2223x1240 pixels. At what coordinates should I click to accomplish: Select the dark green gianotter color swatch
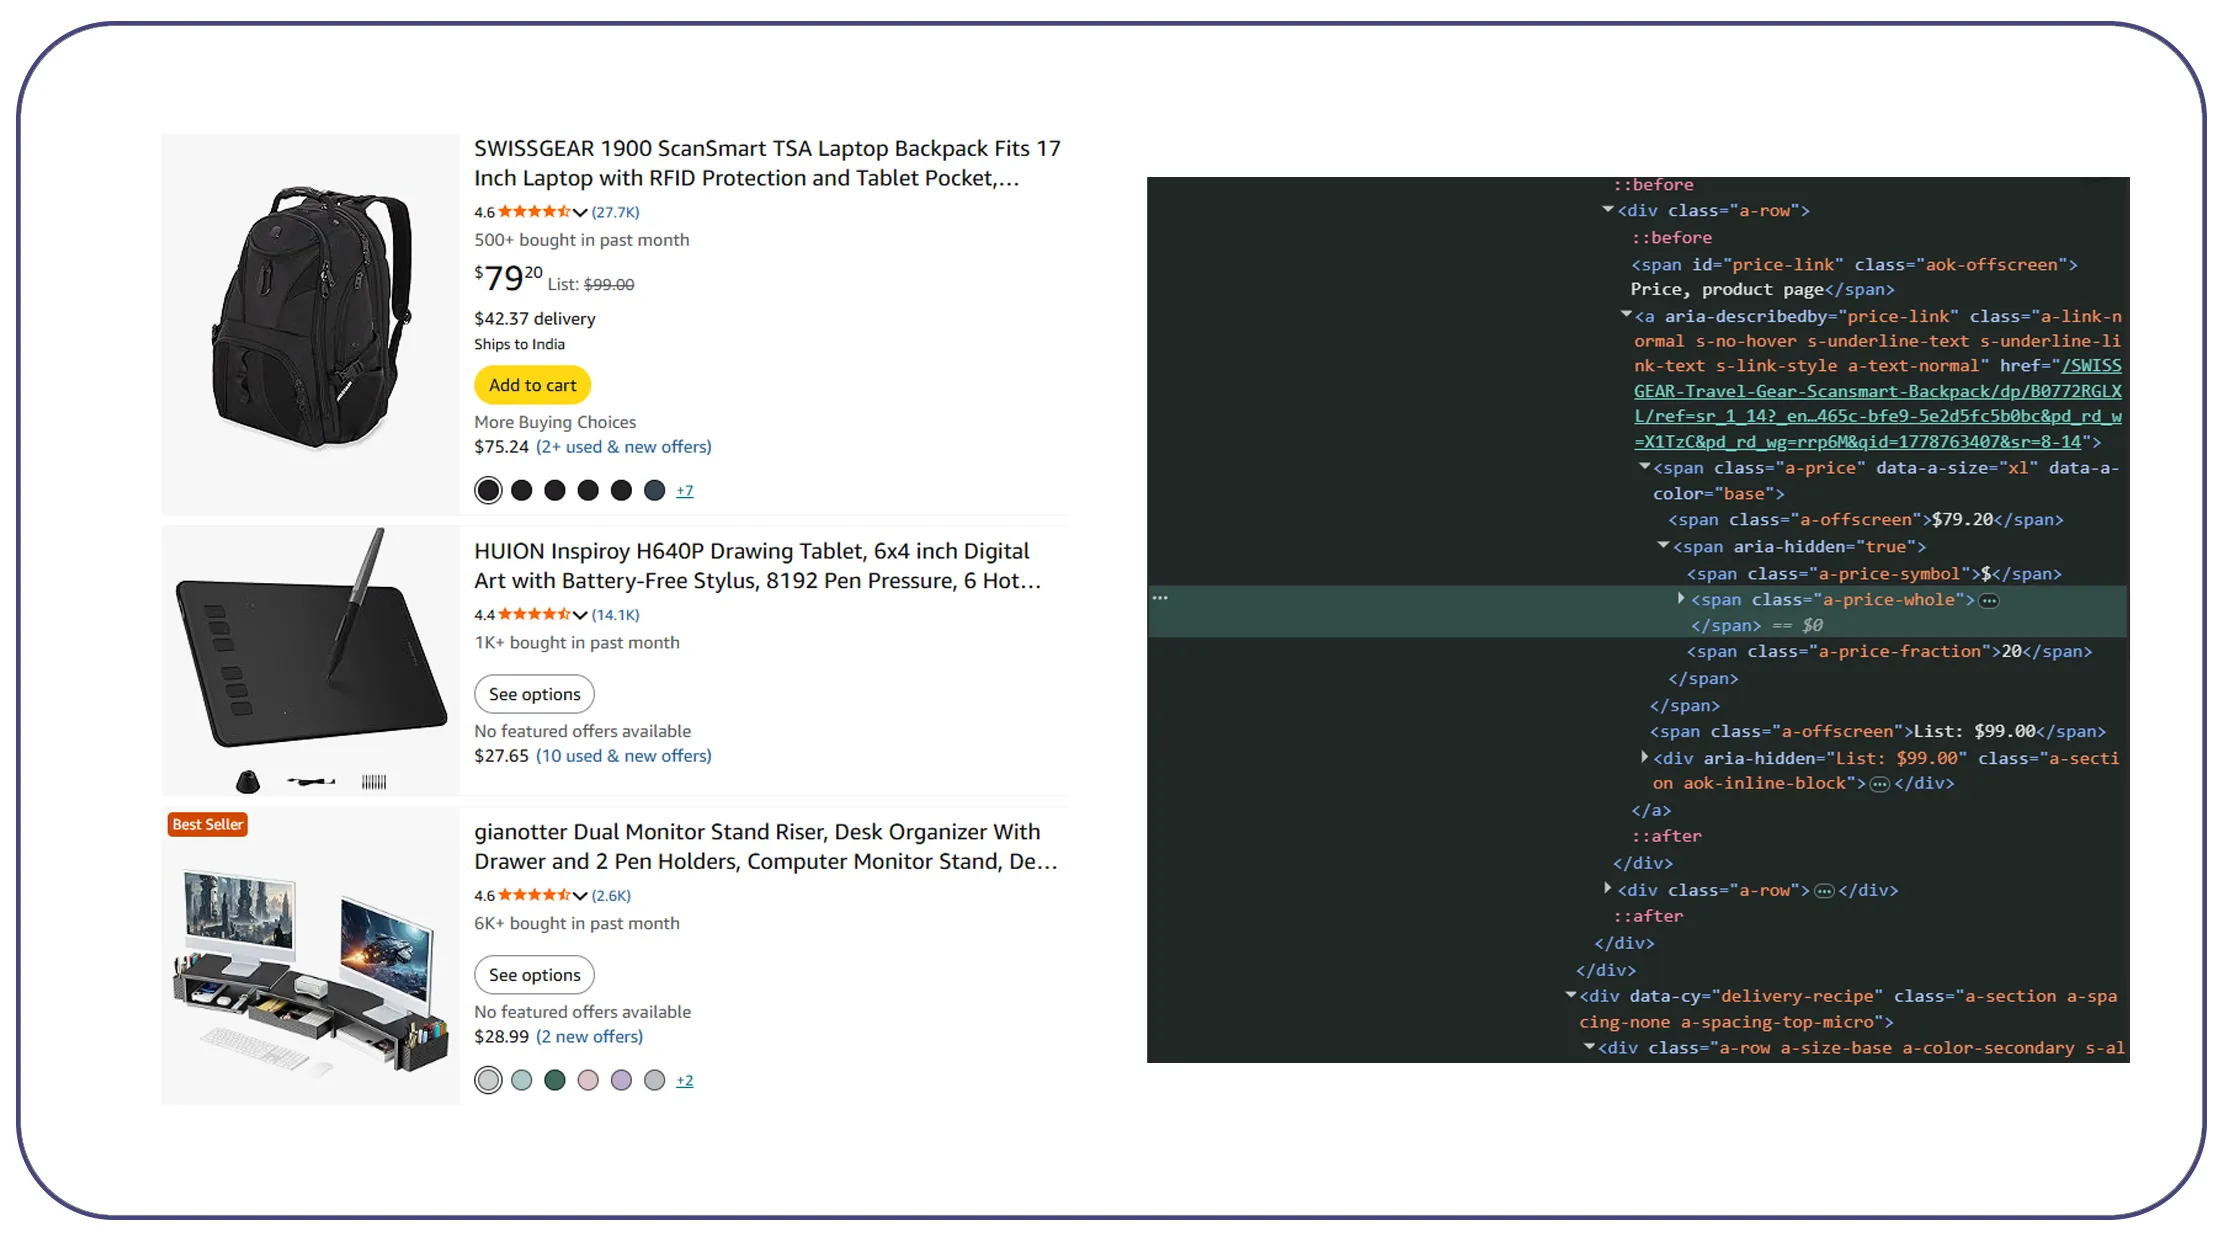coord(555,1080)
